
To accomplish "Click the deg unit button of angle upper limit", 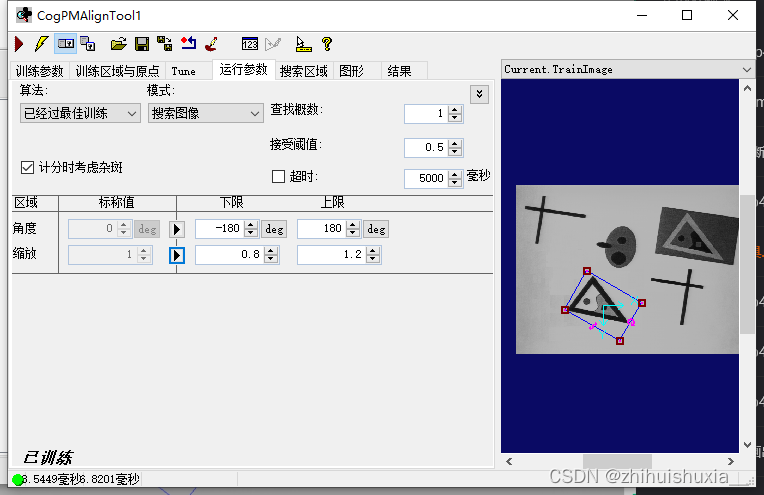I will tap(376, 229).
